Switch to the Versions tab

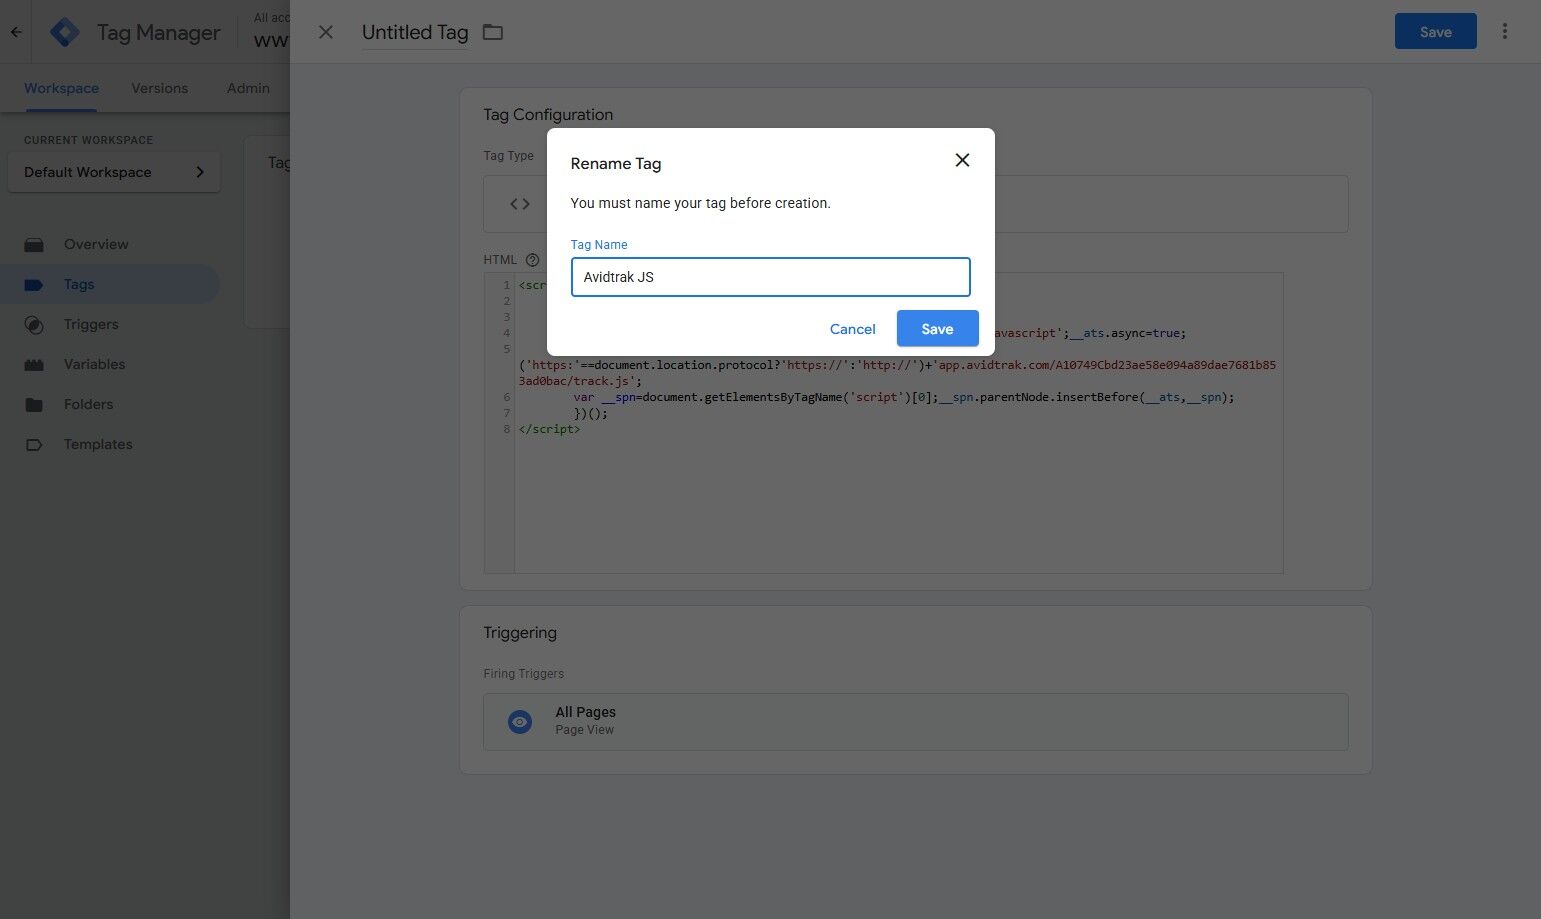159,88
